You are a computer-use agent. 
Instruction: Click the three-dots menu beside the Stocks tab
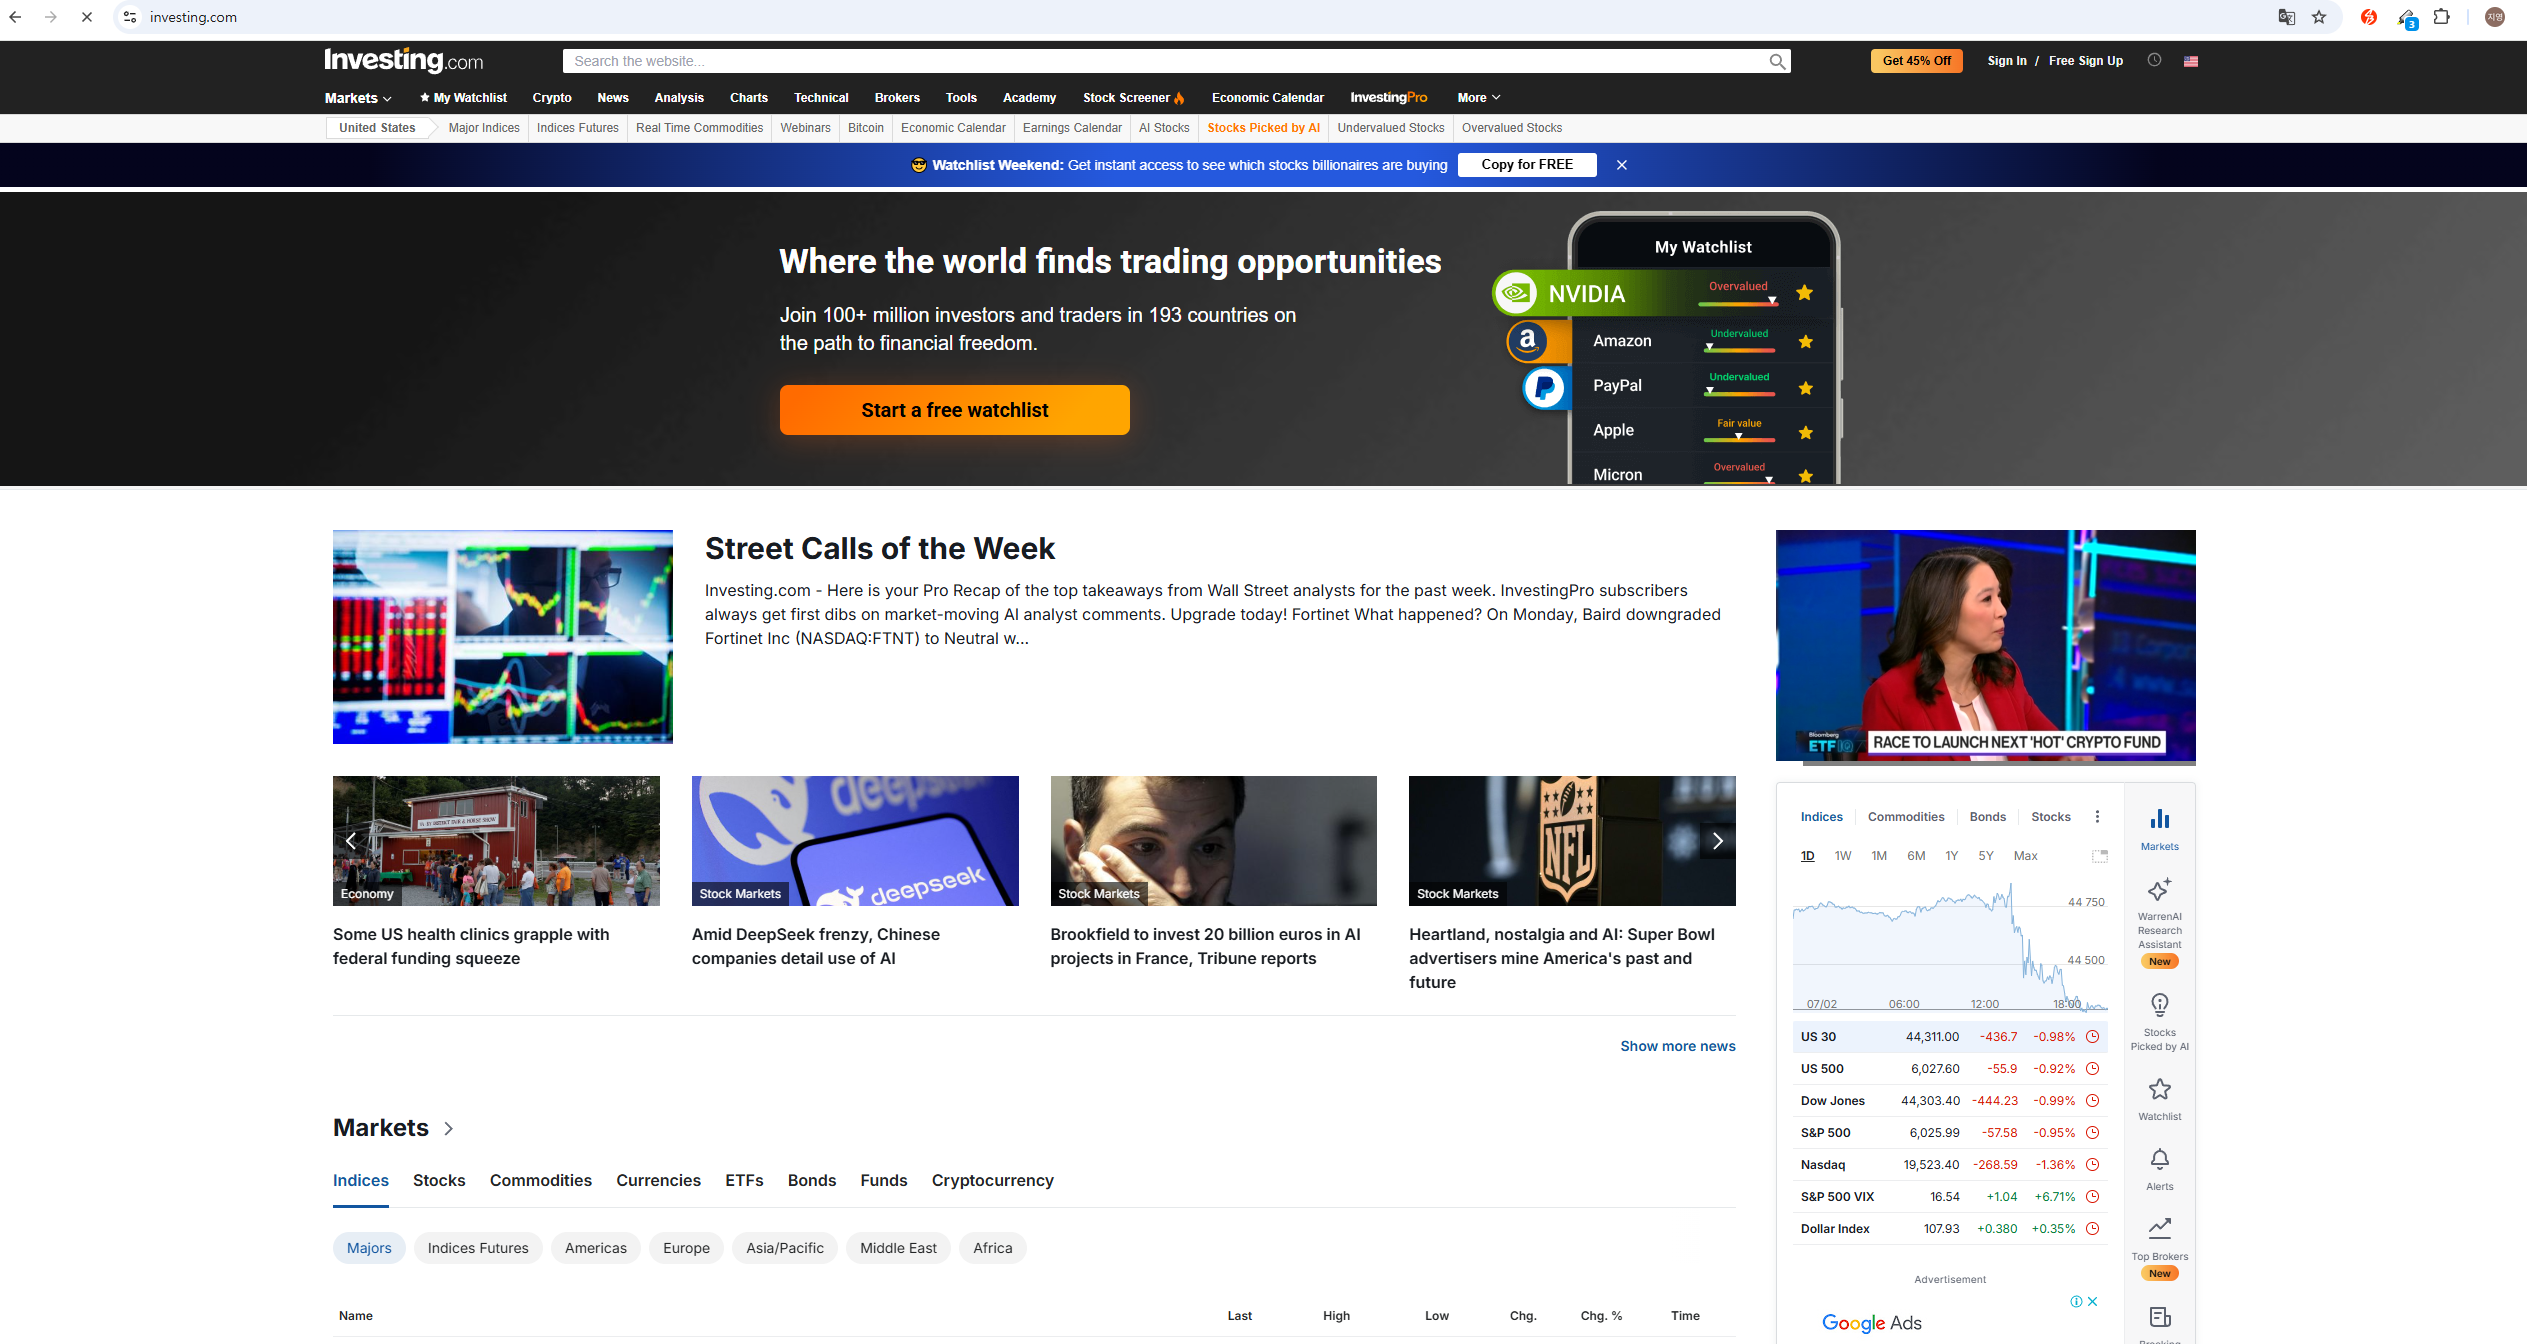(2097, 817)
